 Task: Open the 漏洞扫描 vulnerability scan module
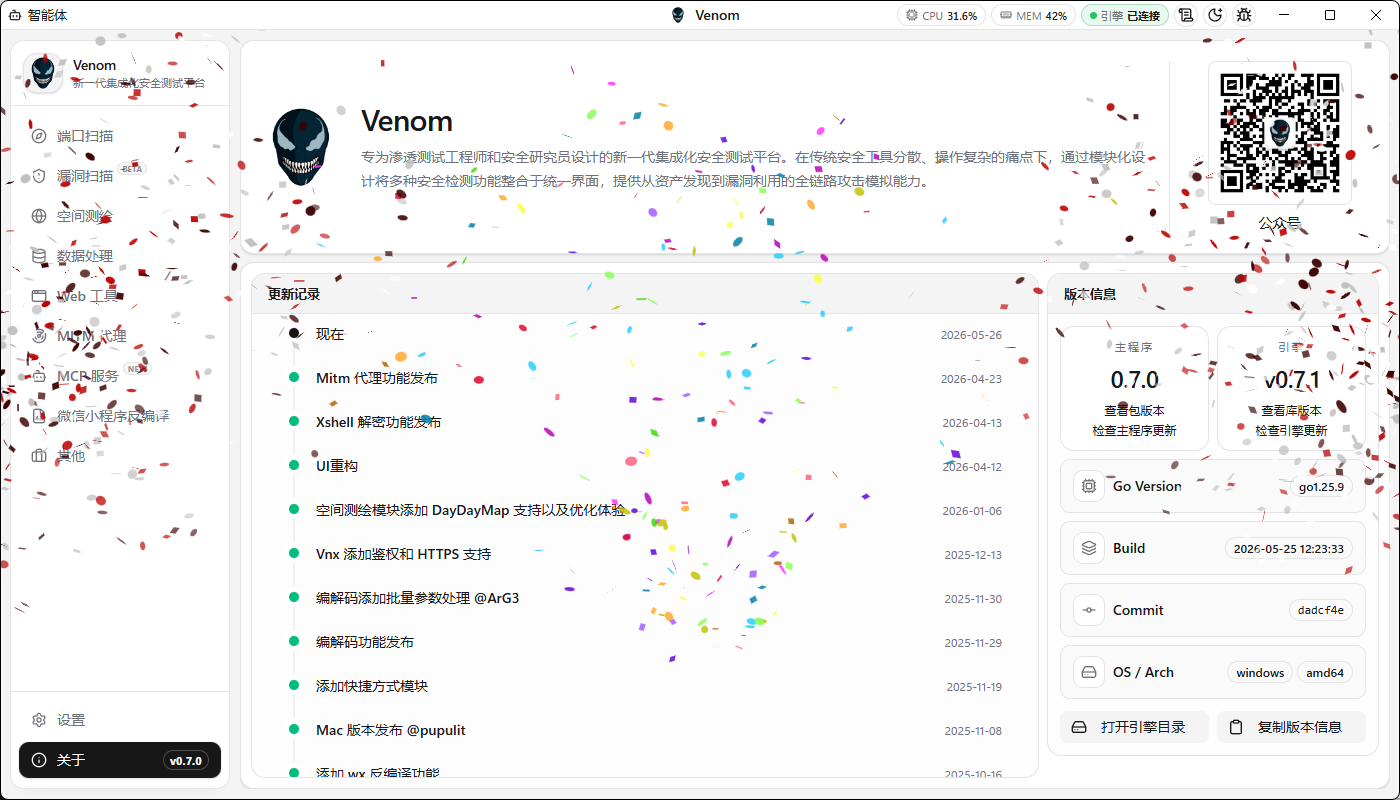pyautogui.click(x=120, y=176)
